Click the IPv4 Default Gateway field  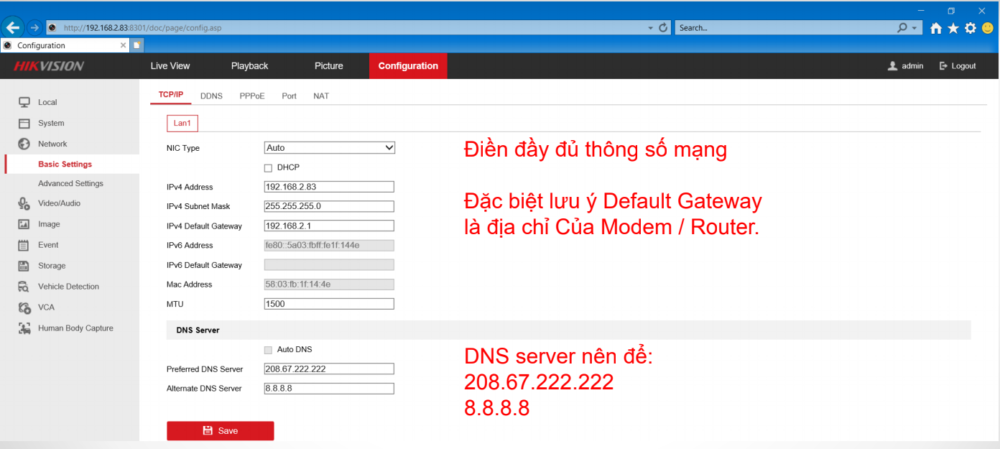pyautogui.click(x=329, y=226)
